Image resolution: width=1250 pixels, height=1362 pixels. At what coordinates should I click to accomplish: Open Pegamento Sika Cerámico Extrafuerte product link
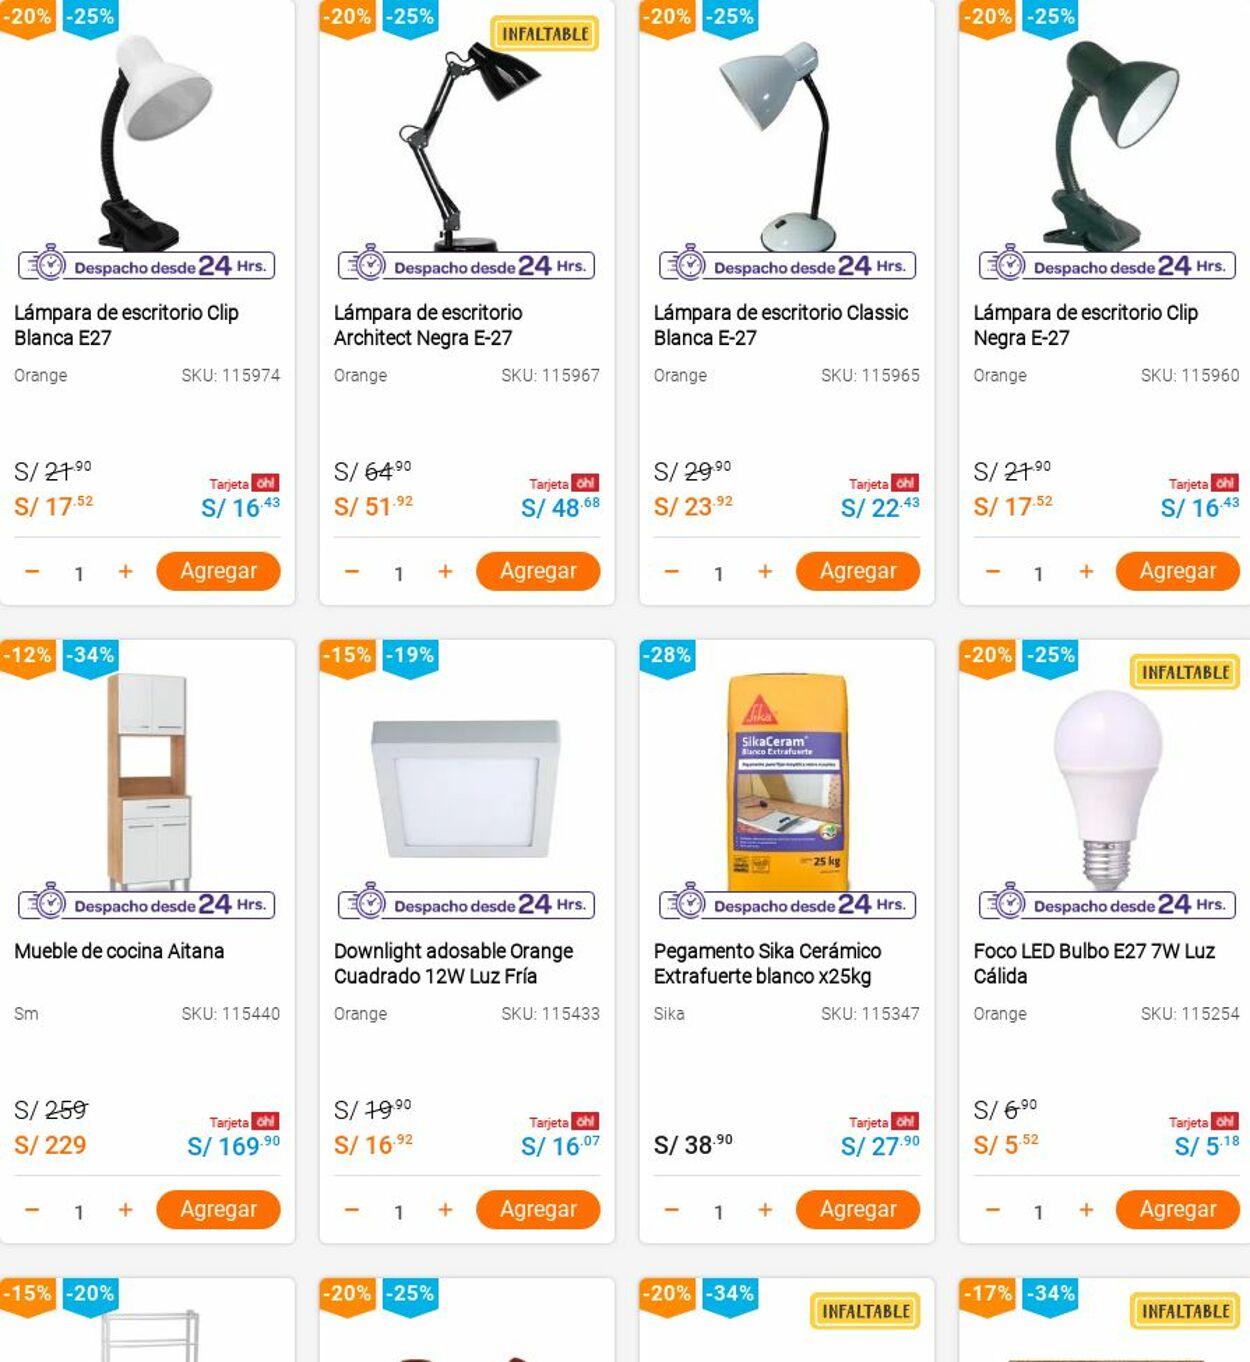pos(767,963)
